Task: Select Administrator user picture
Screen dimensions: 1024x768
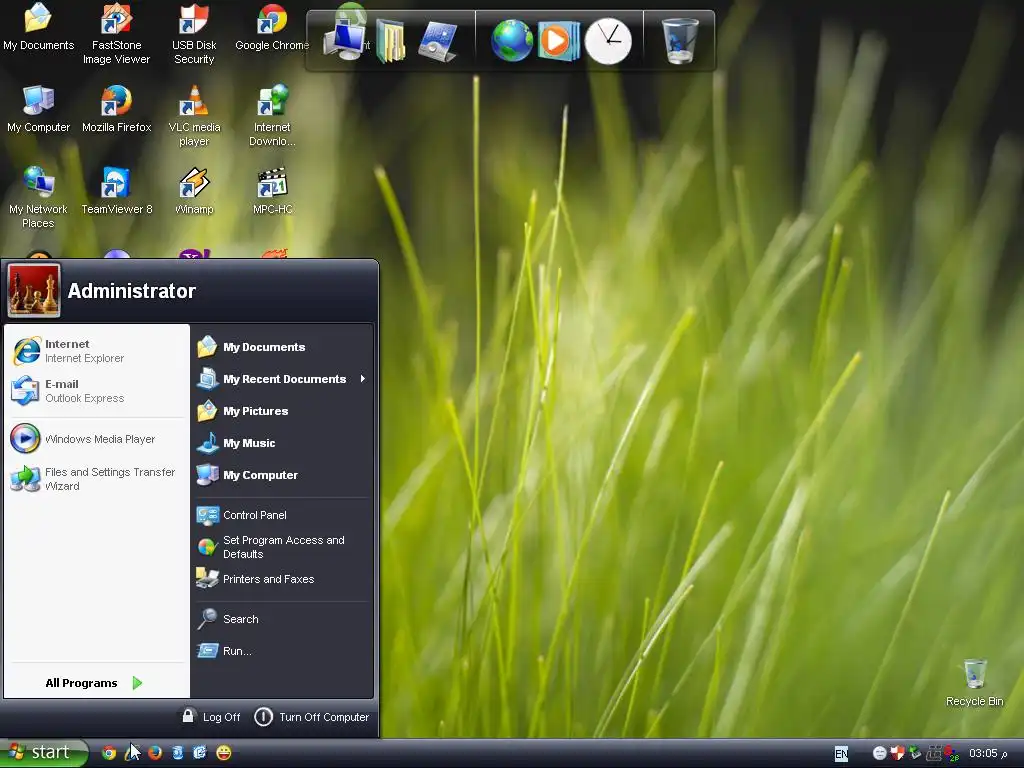Action: 34,290
